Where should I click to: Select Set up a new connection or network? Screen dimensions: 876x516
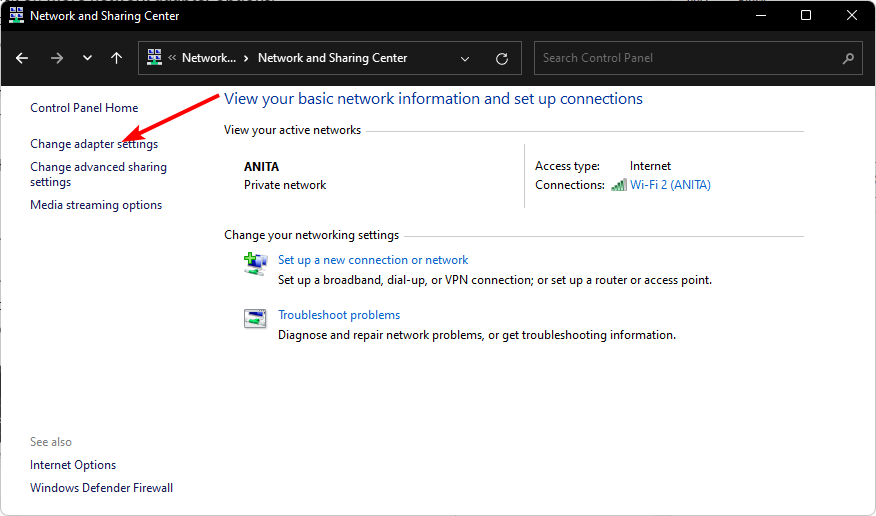coord(373,260)
